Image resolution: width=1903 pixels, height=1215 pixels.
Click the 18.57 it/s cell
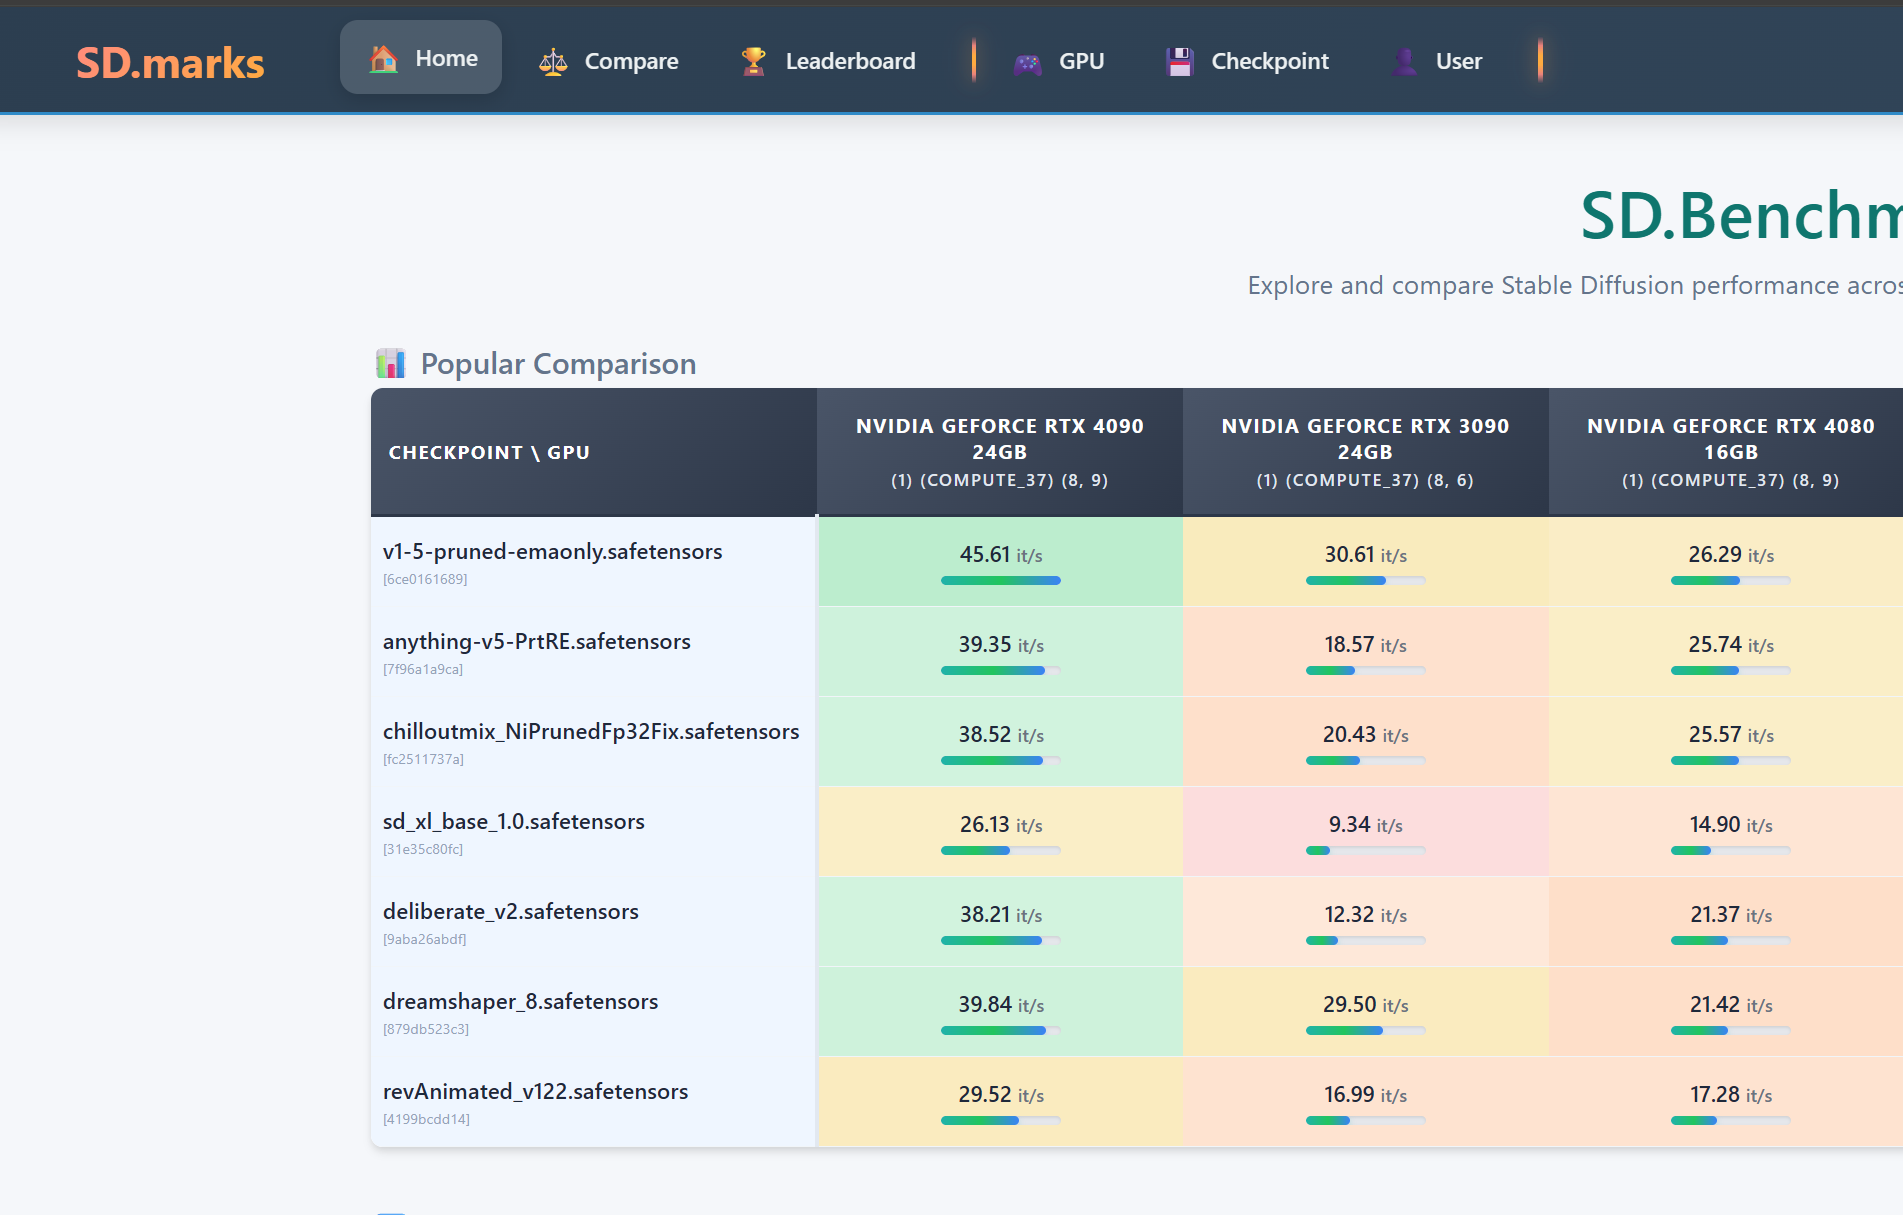1366,651
